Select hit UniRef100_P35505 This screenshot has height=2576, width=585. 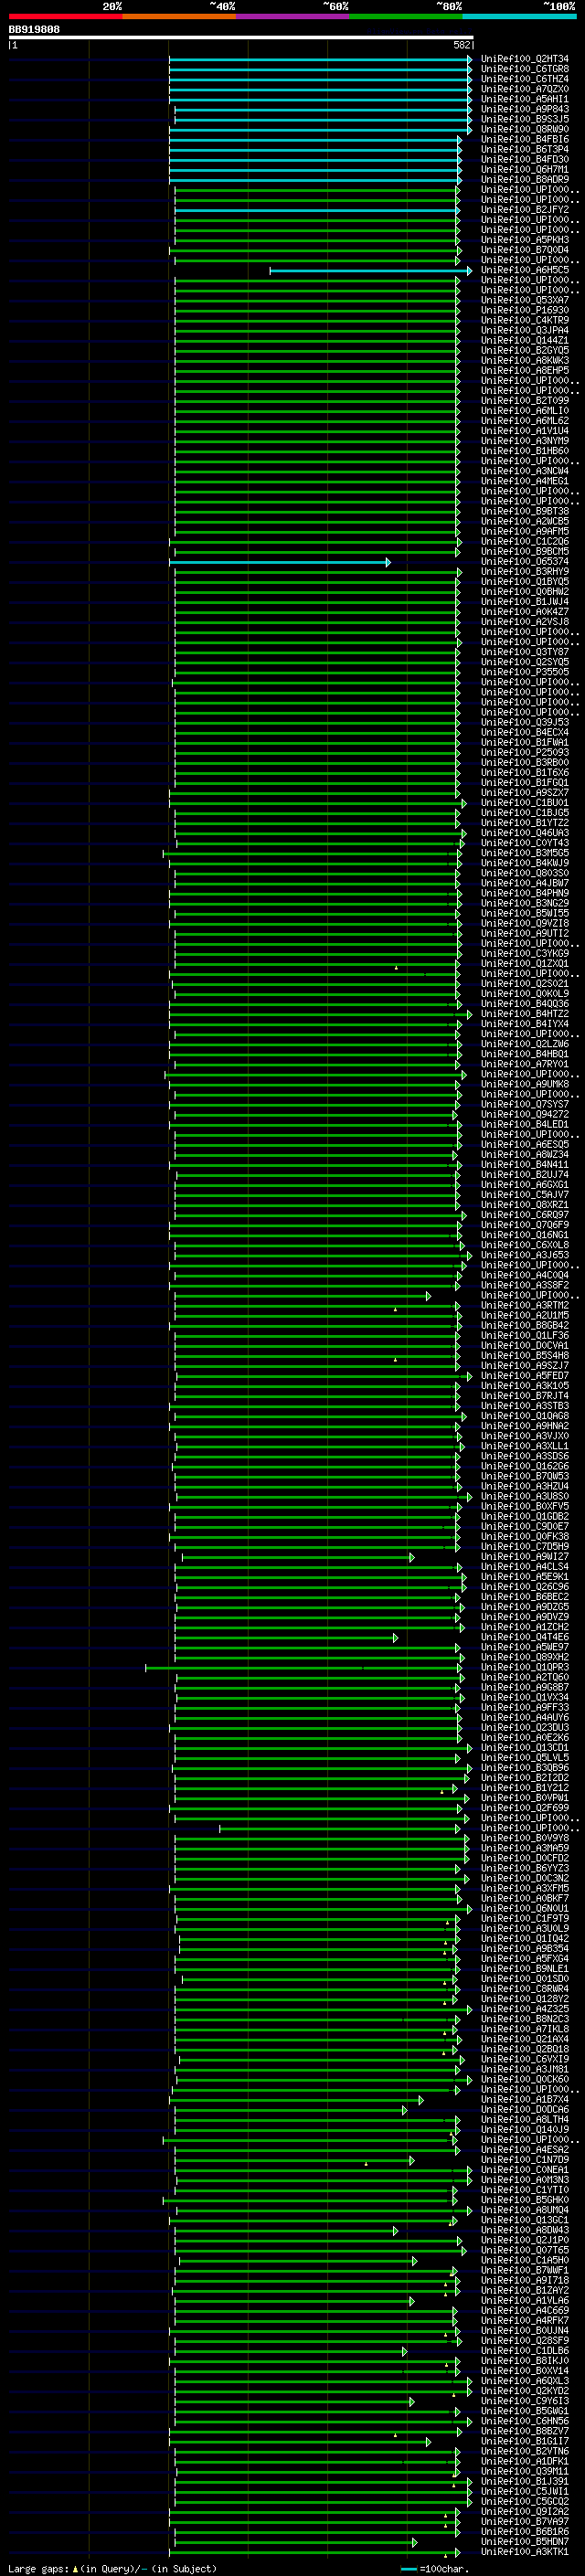[x=525, y=672]
